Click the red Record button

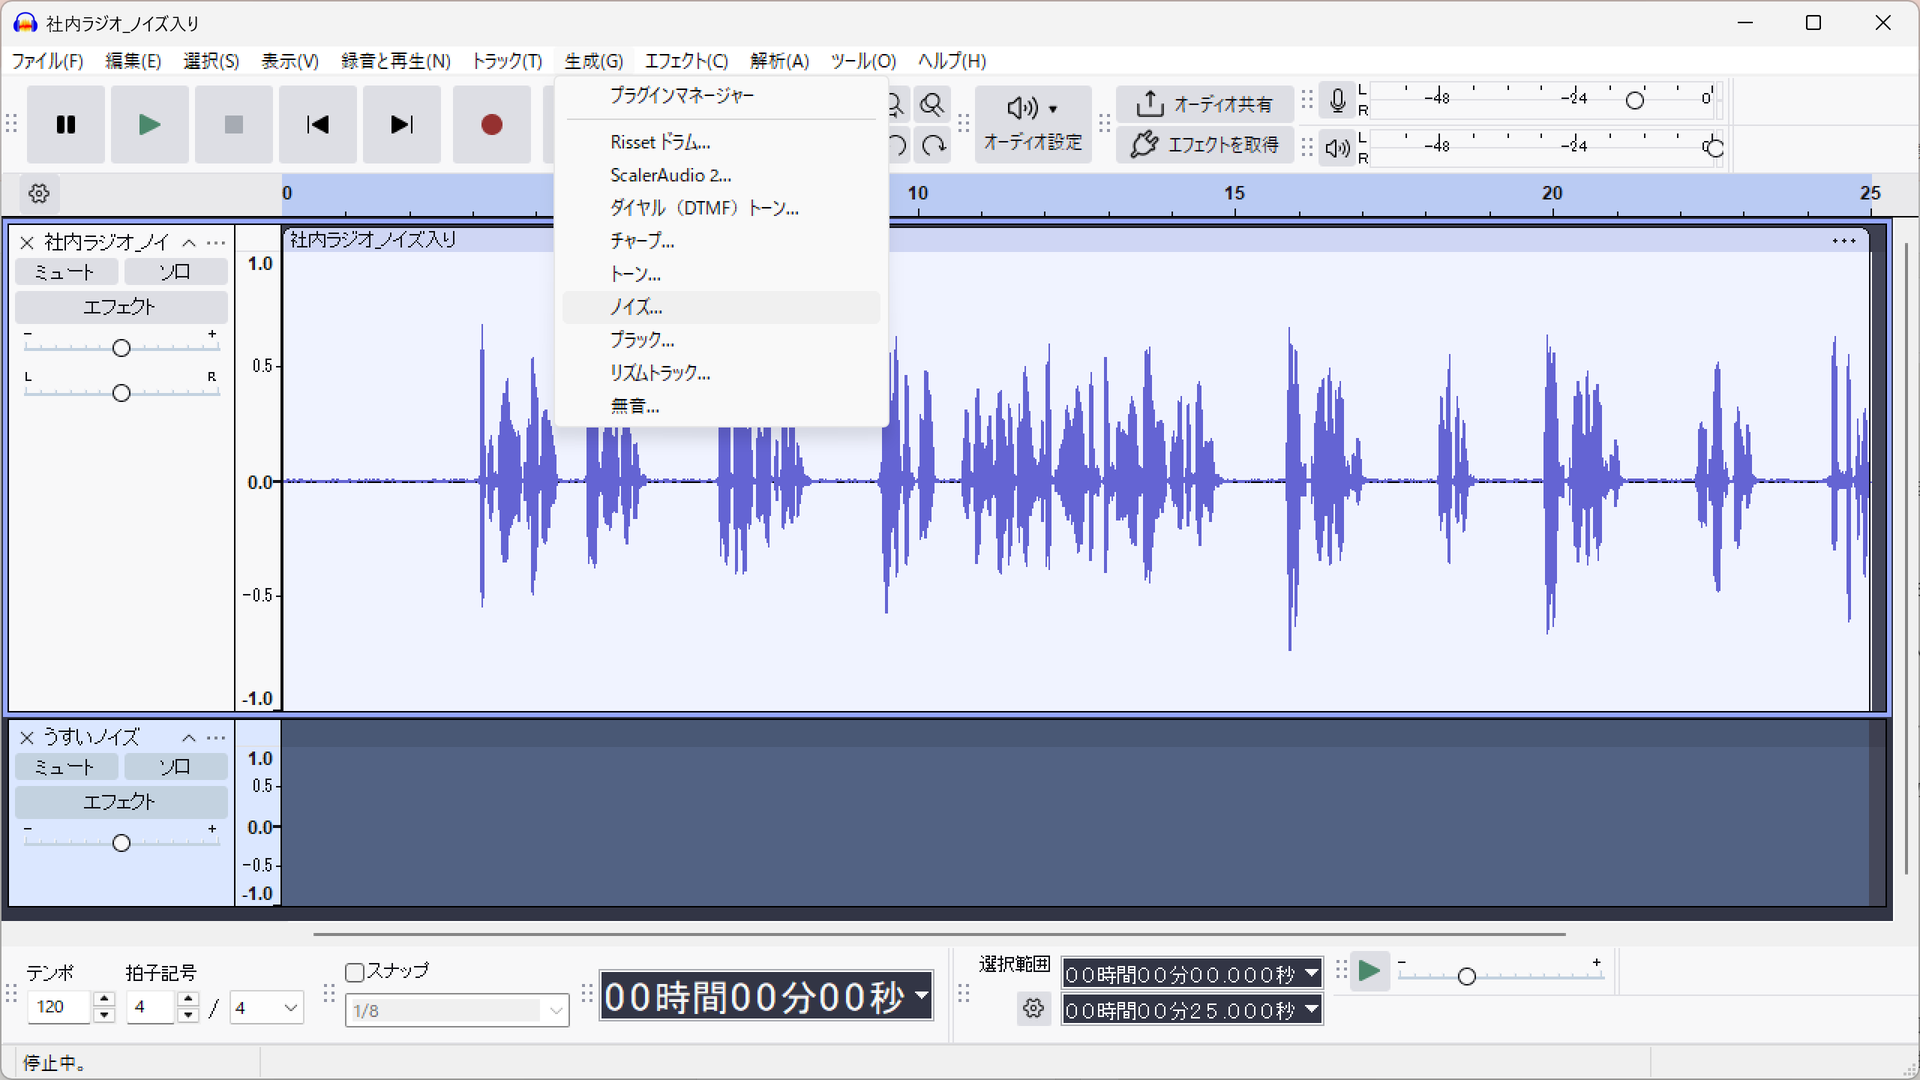click(491, 125)
